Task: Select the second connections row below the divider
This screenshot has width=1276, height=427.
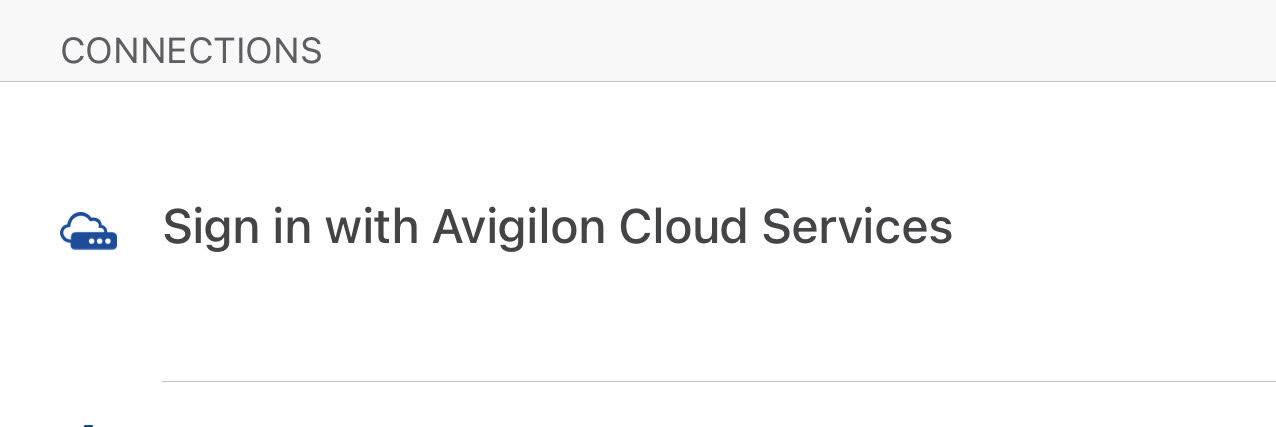Action: pos(638,405)
